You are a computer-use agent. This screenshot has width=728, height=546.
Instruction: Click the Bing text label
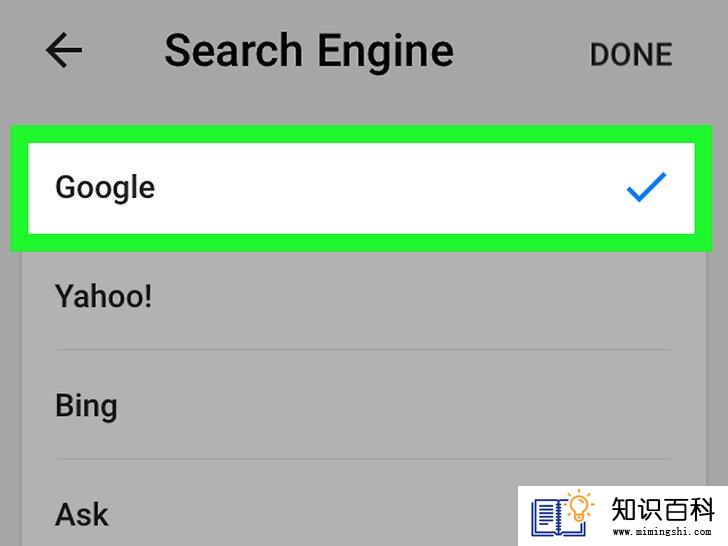(86, 407)
